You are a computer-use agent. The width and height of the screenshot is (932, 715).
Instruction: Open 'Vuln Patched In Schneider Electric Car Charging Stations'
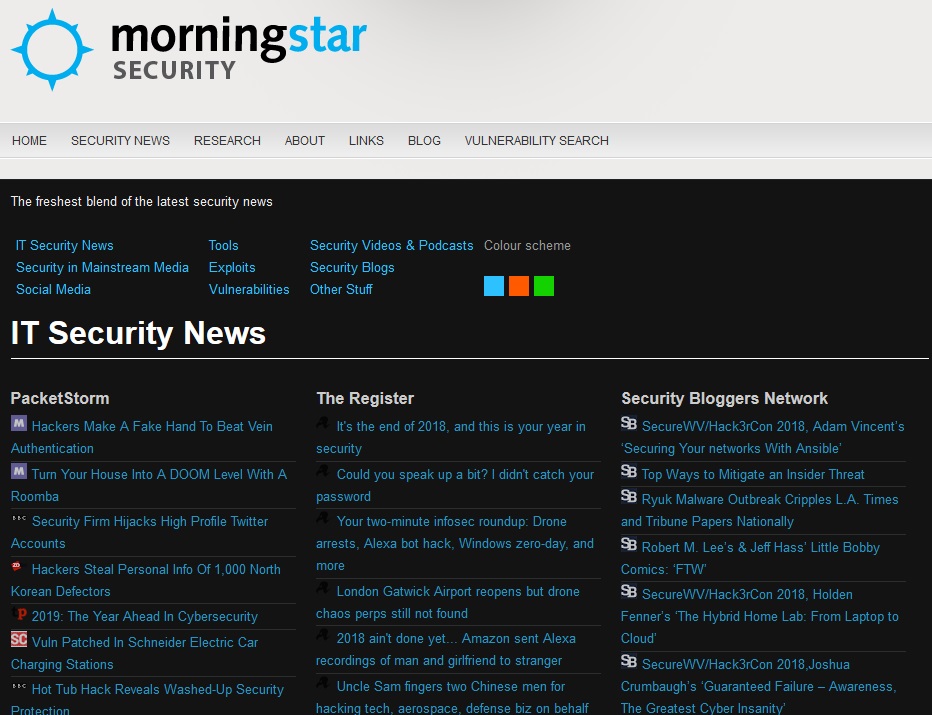pyautogui.click(x=134, y=653)
